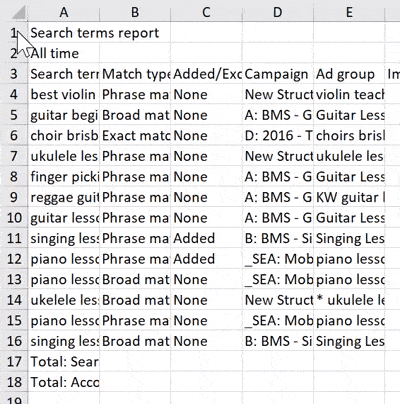Viewport: 400px width, 404px height.
Task: Click the 'KW guitar' ad group cell
Action: click(349, 197)
